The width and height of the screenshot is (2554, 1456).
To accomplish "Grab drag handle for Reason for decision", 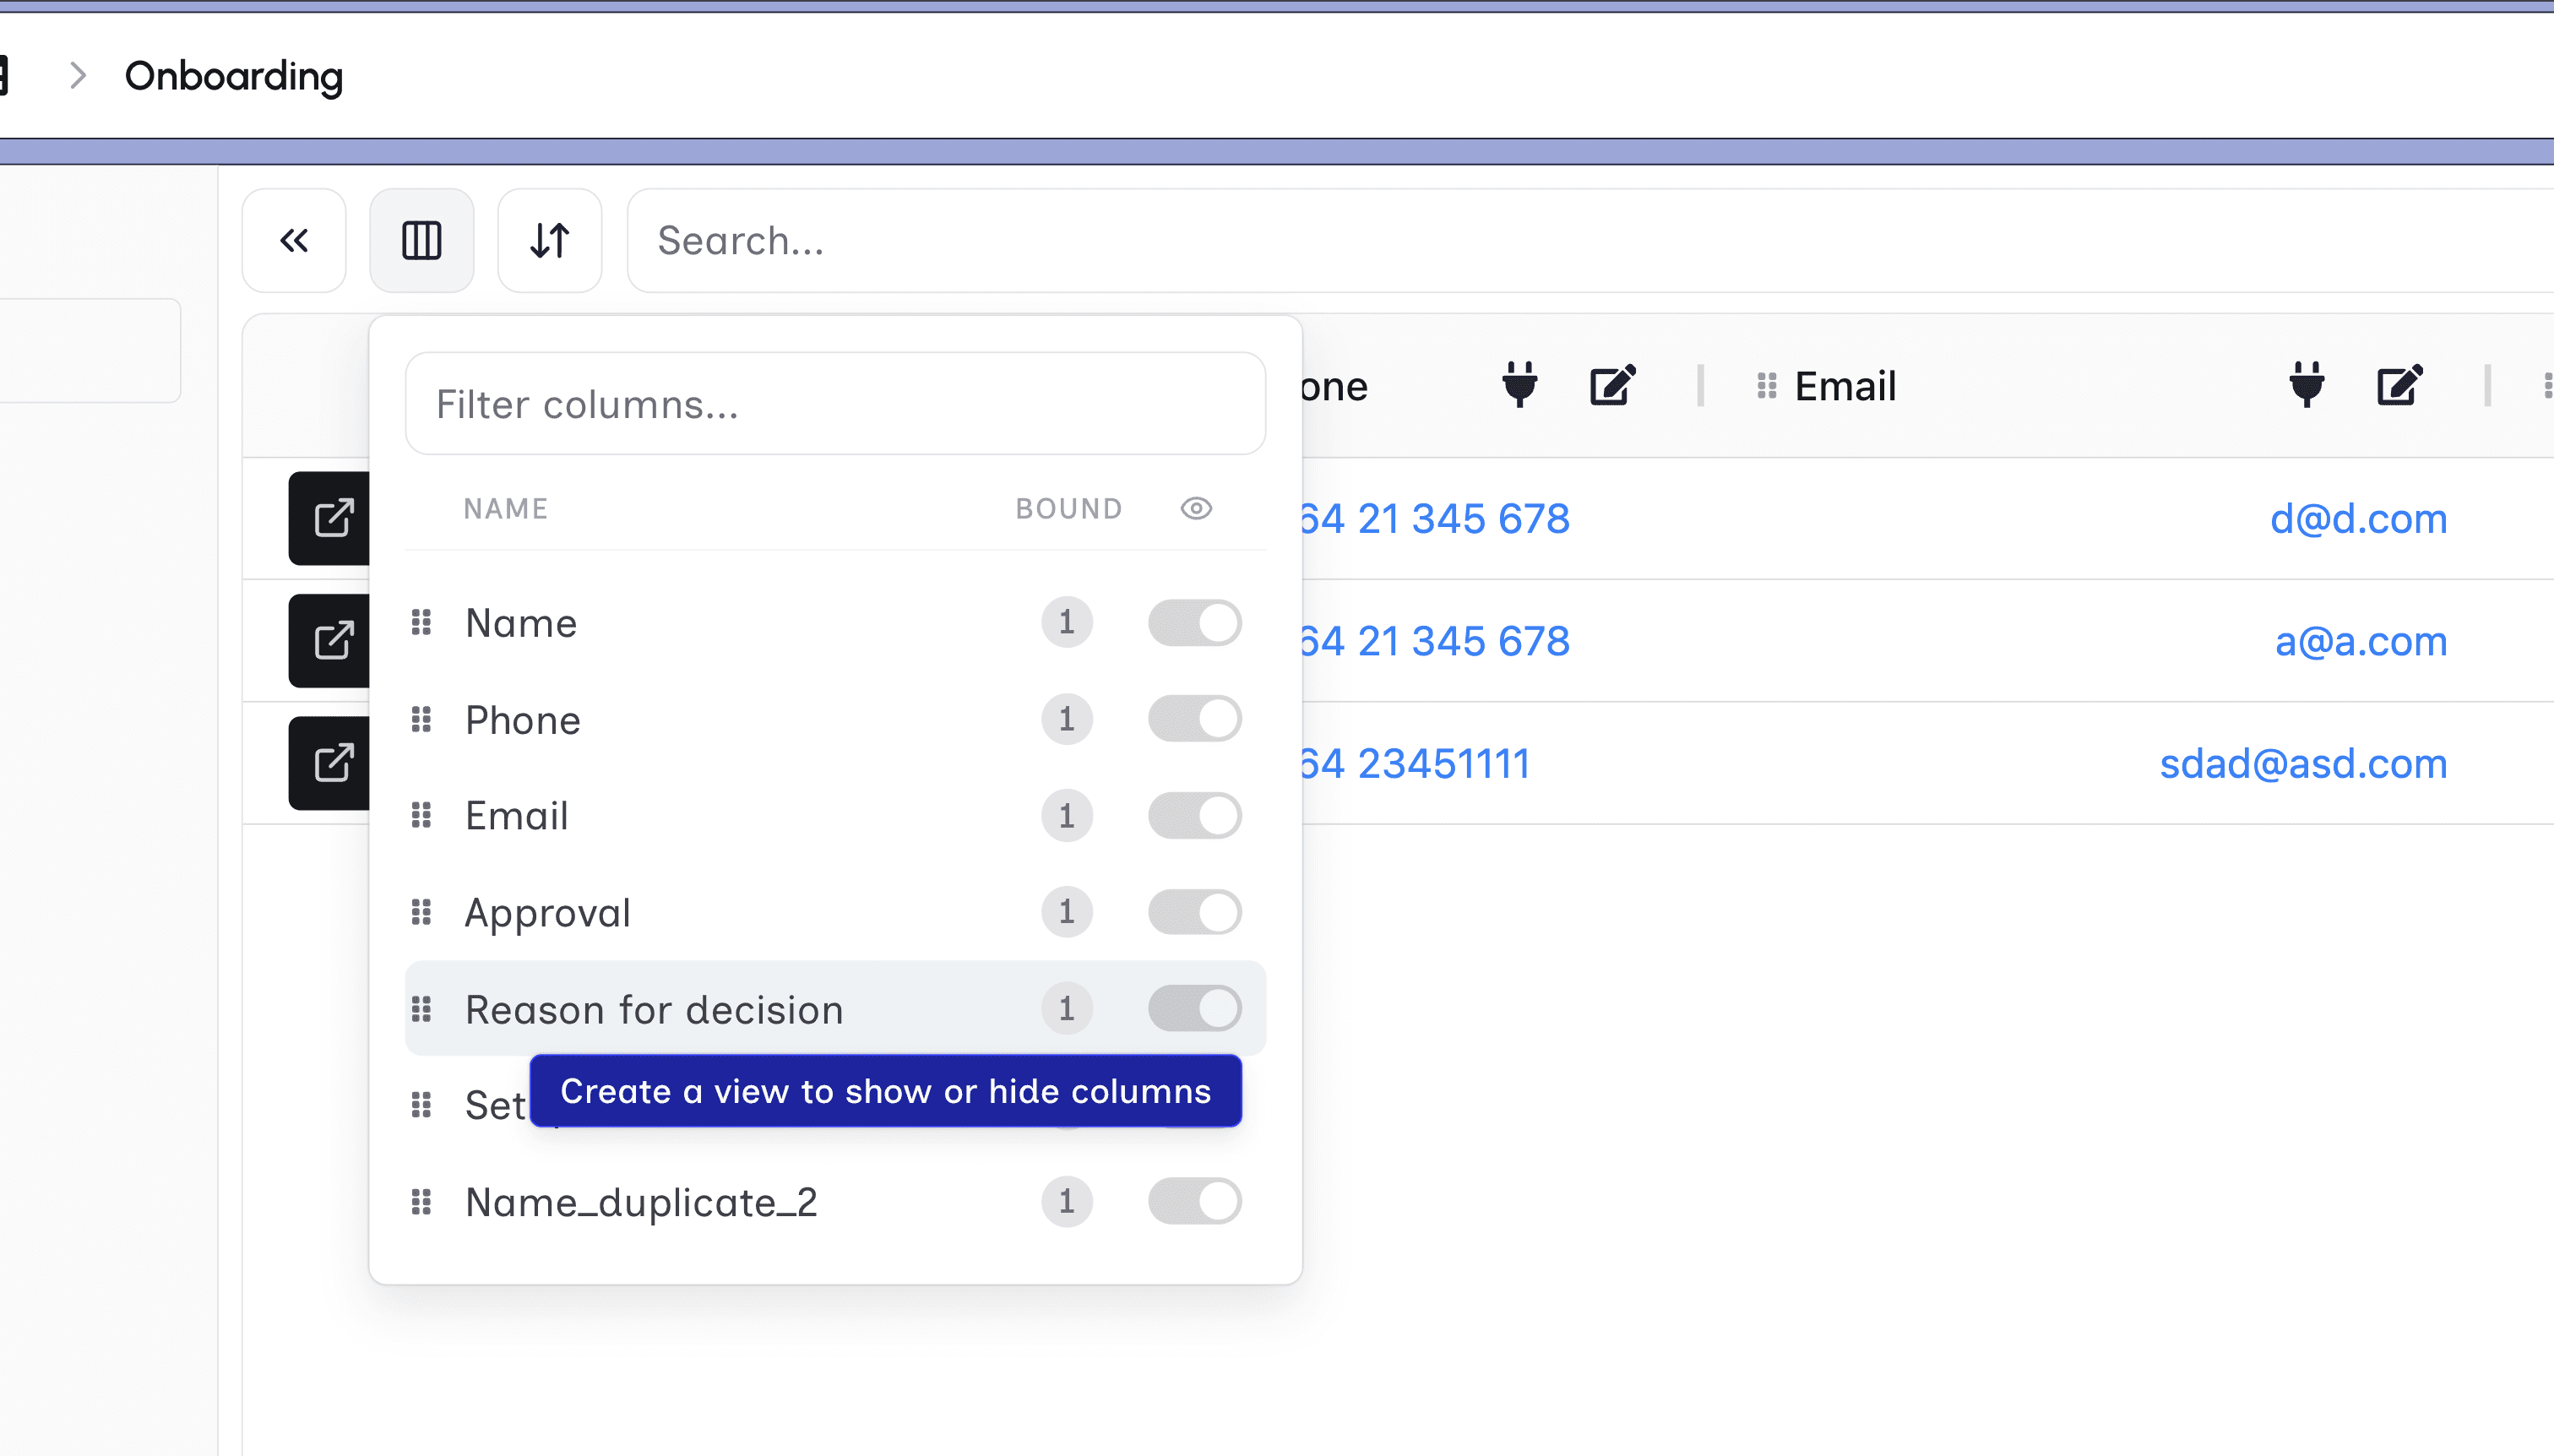I will pos(422,1009).
